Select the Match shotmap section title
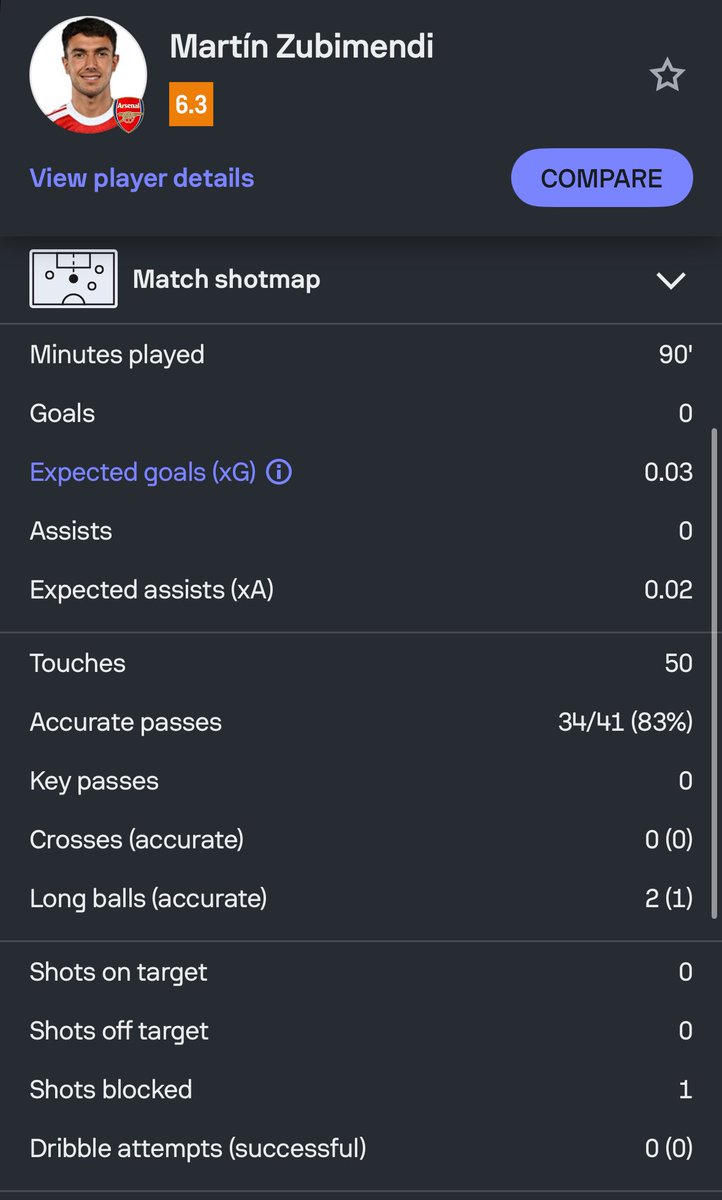 coord(227,279)
